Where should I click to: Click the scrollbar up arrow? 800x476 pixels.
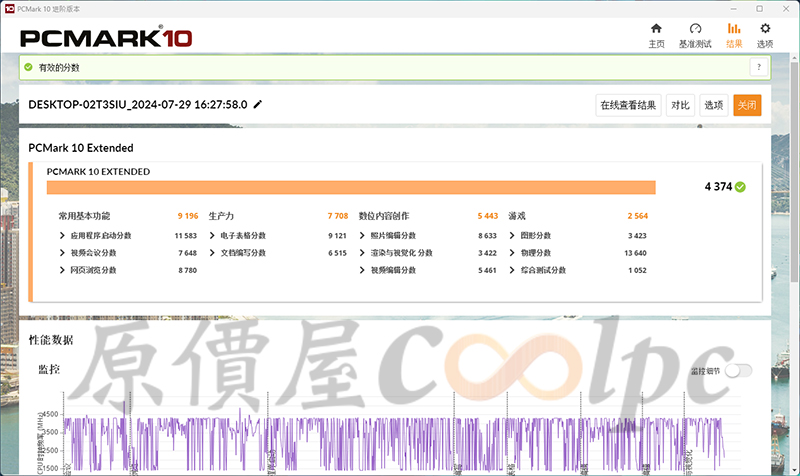(794, 58)
